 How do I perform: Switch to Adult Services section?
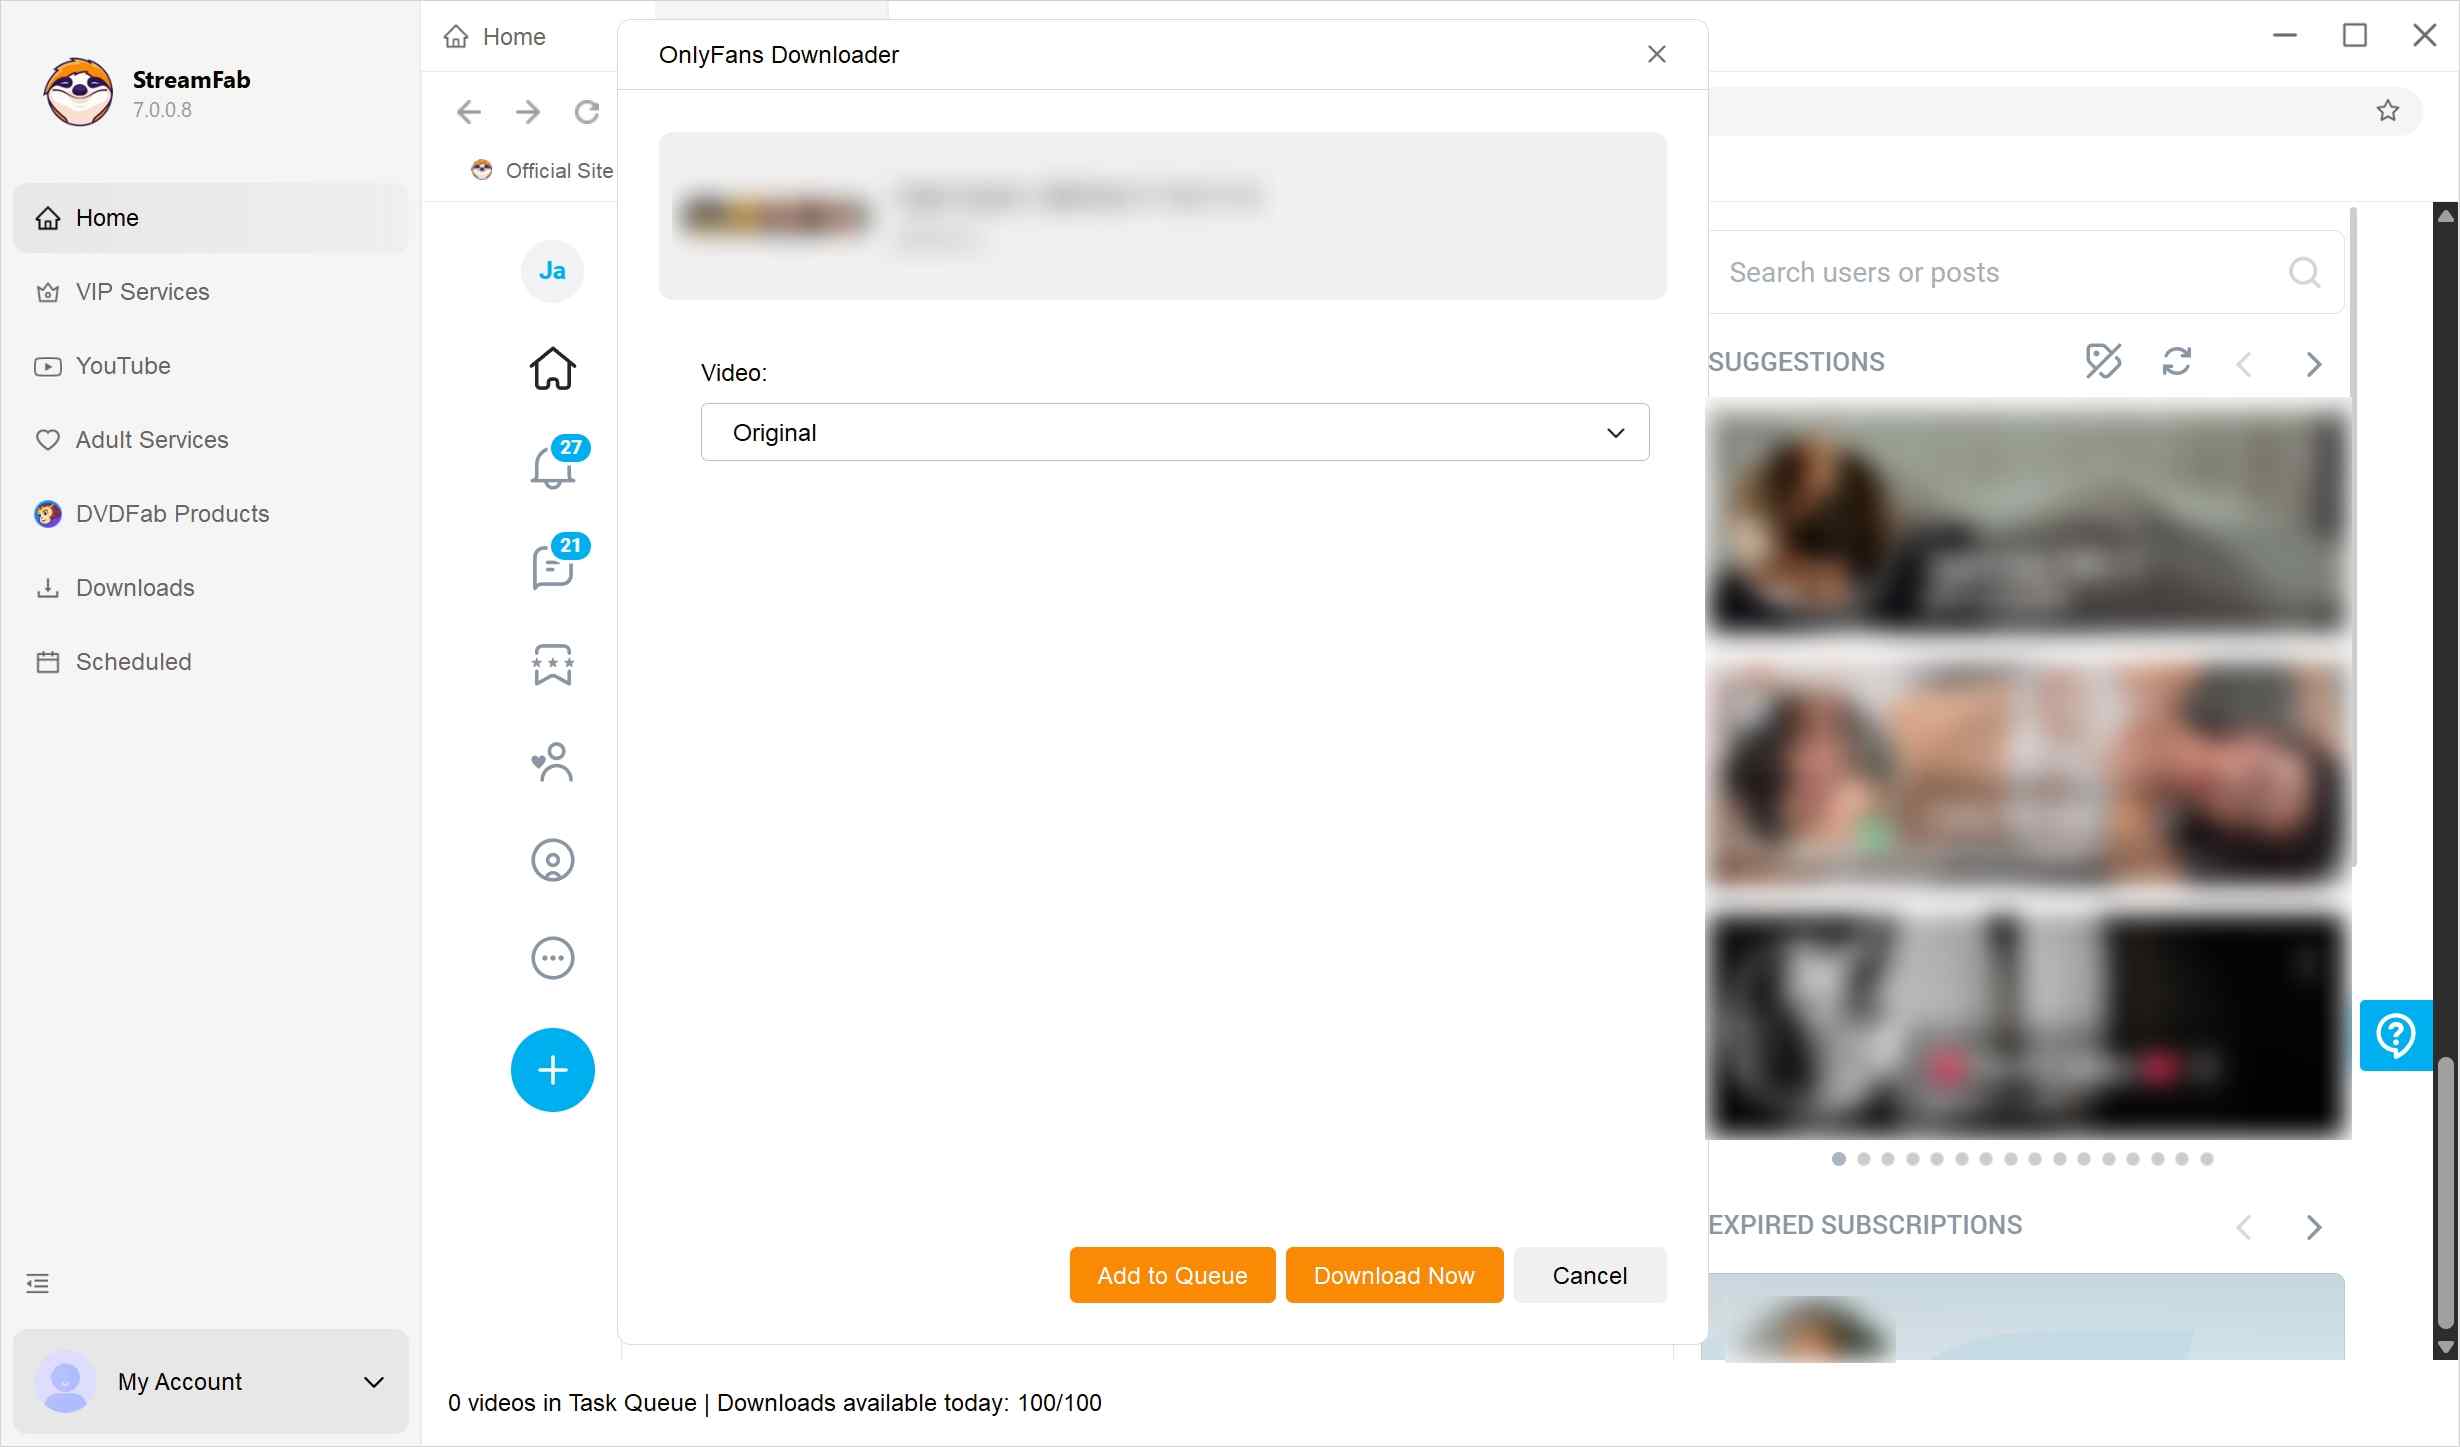[152, 439]
